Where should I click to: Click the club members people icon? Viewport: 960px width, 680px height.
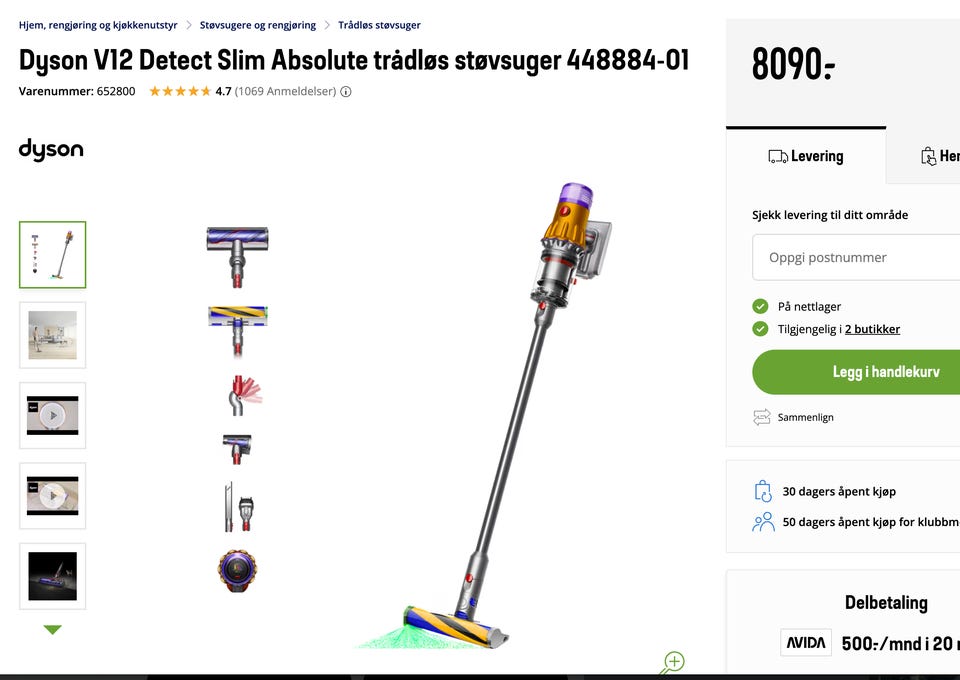[763, 522]
